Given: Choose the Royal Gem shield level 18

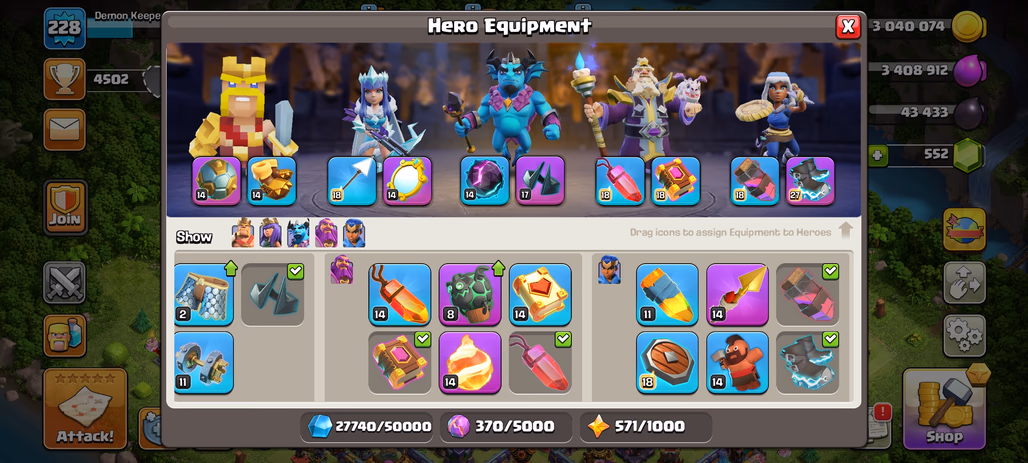Looking at the screenshot, I should (667, 363).
